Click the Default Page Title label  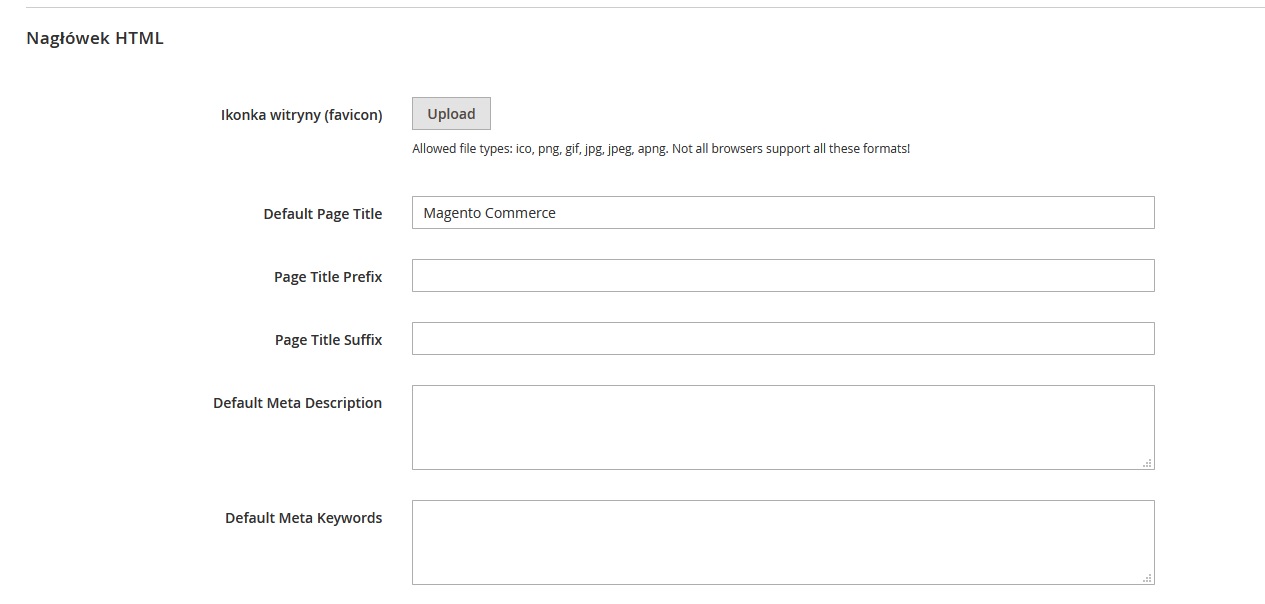tap(322, 214)
